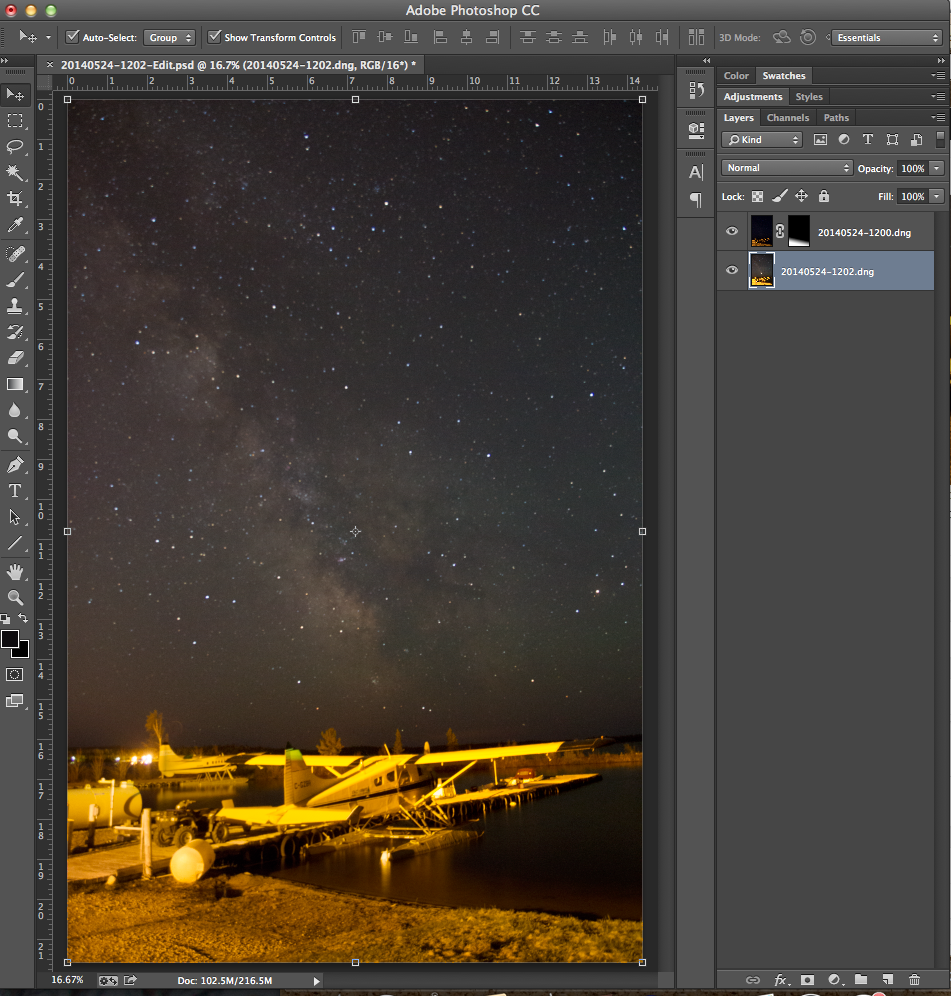This screenshot has height=996, width=951.
Task: Select the Lasso tool
Action: [15, 146]
